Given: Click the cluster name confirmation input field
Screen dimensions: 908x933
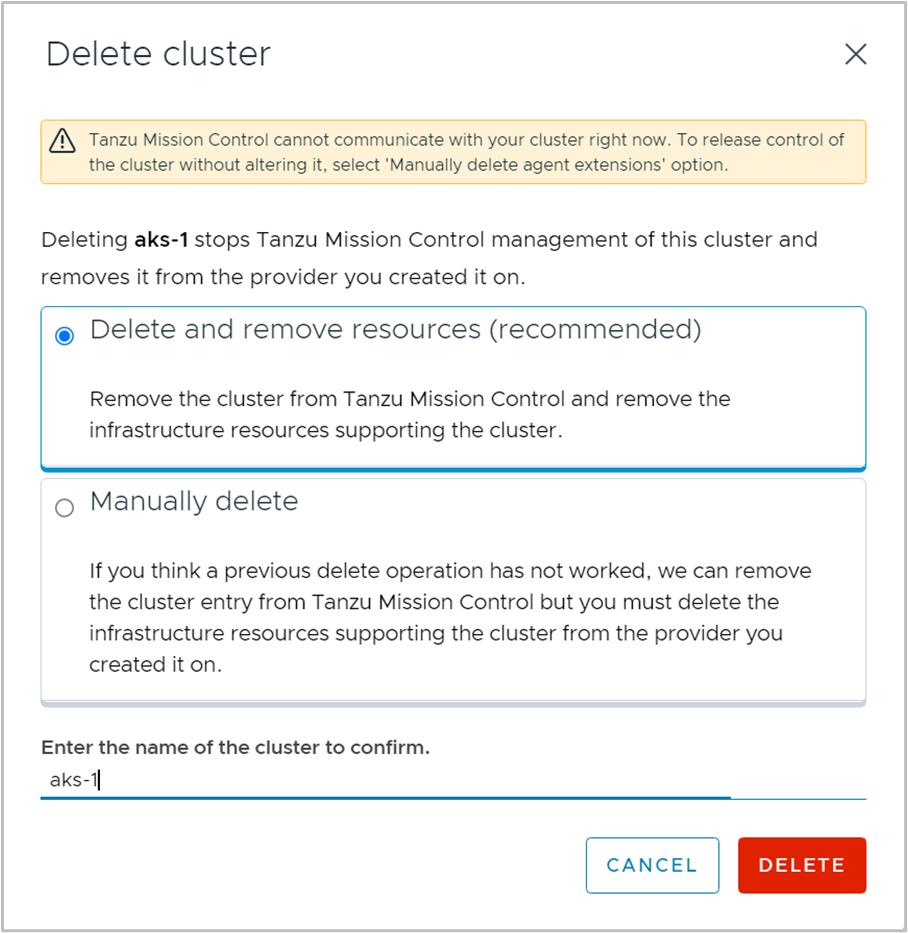Looking at the screenshot, I should (385, 780).
